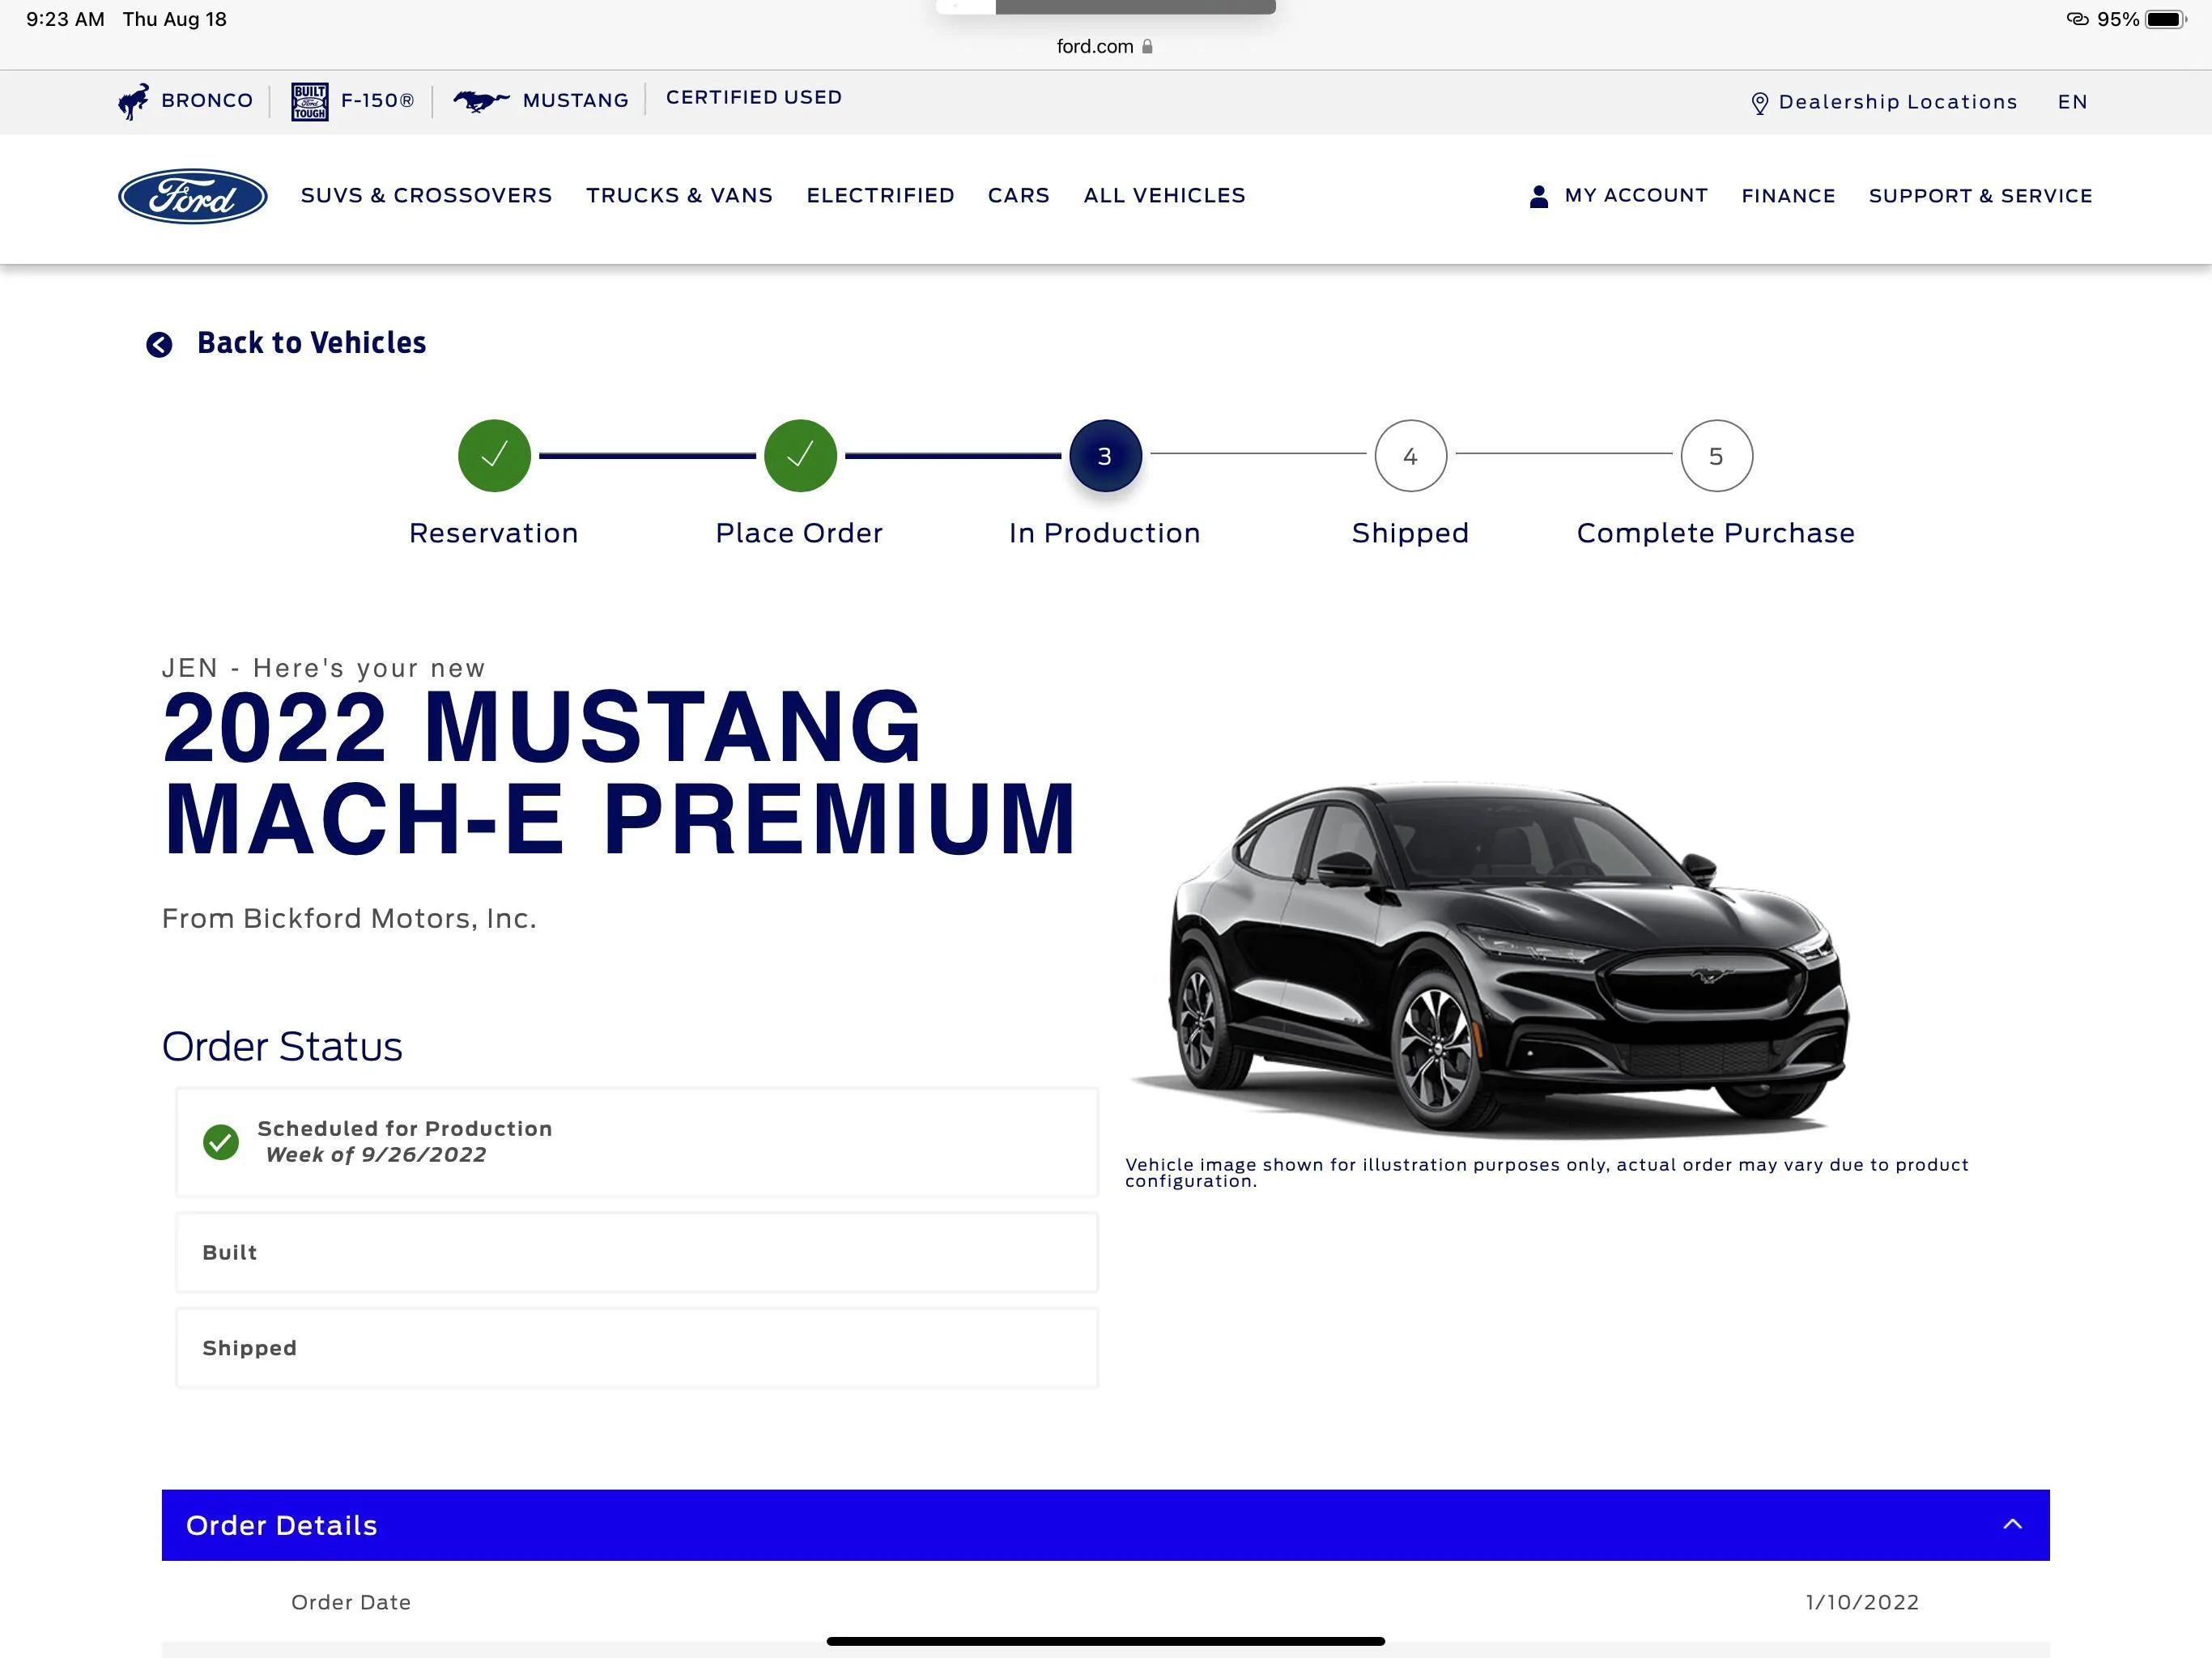Open the EN language selector

point(2072,102)
